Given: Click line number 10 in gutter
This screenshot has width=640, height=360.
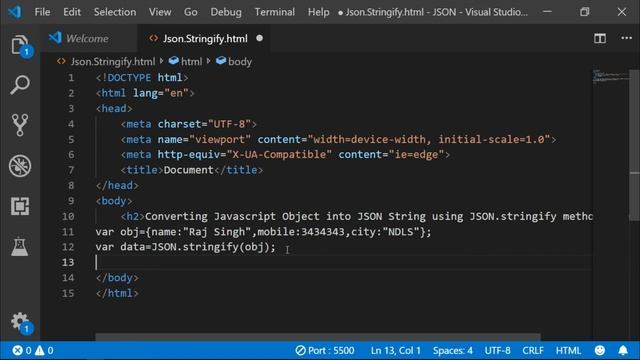Looking at the screenshot, I should [68, 216].
